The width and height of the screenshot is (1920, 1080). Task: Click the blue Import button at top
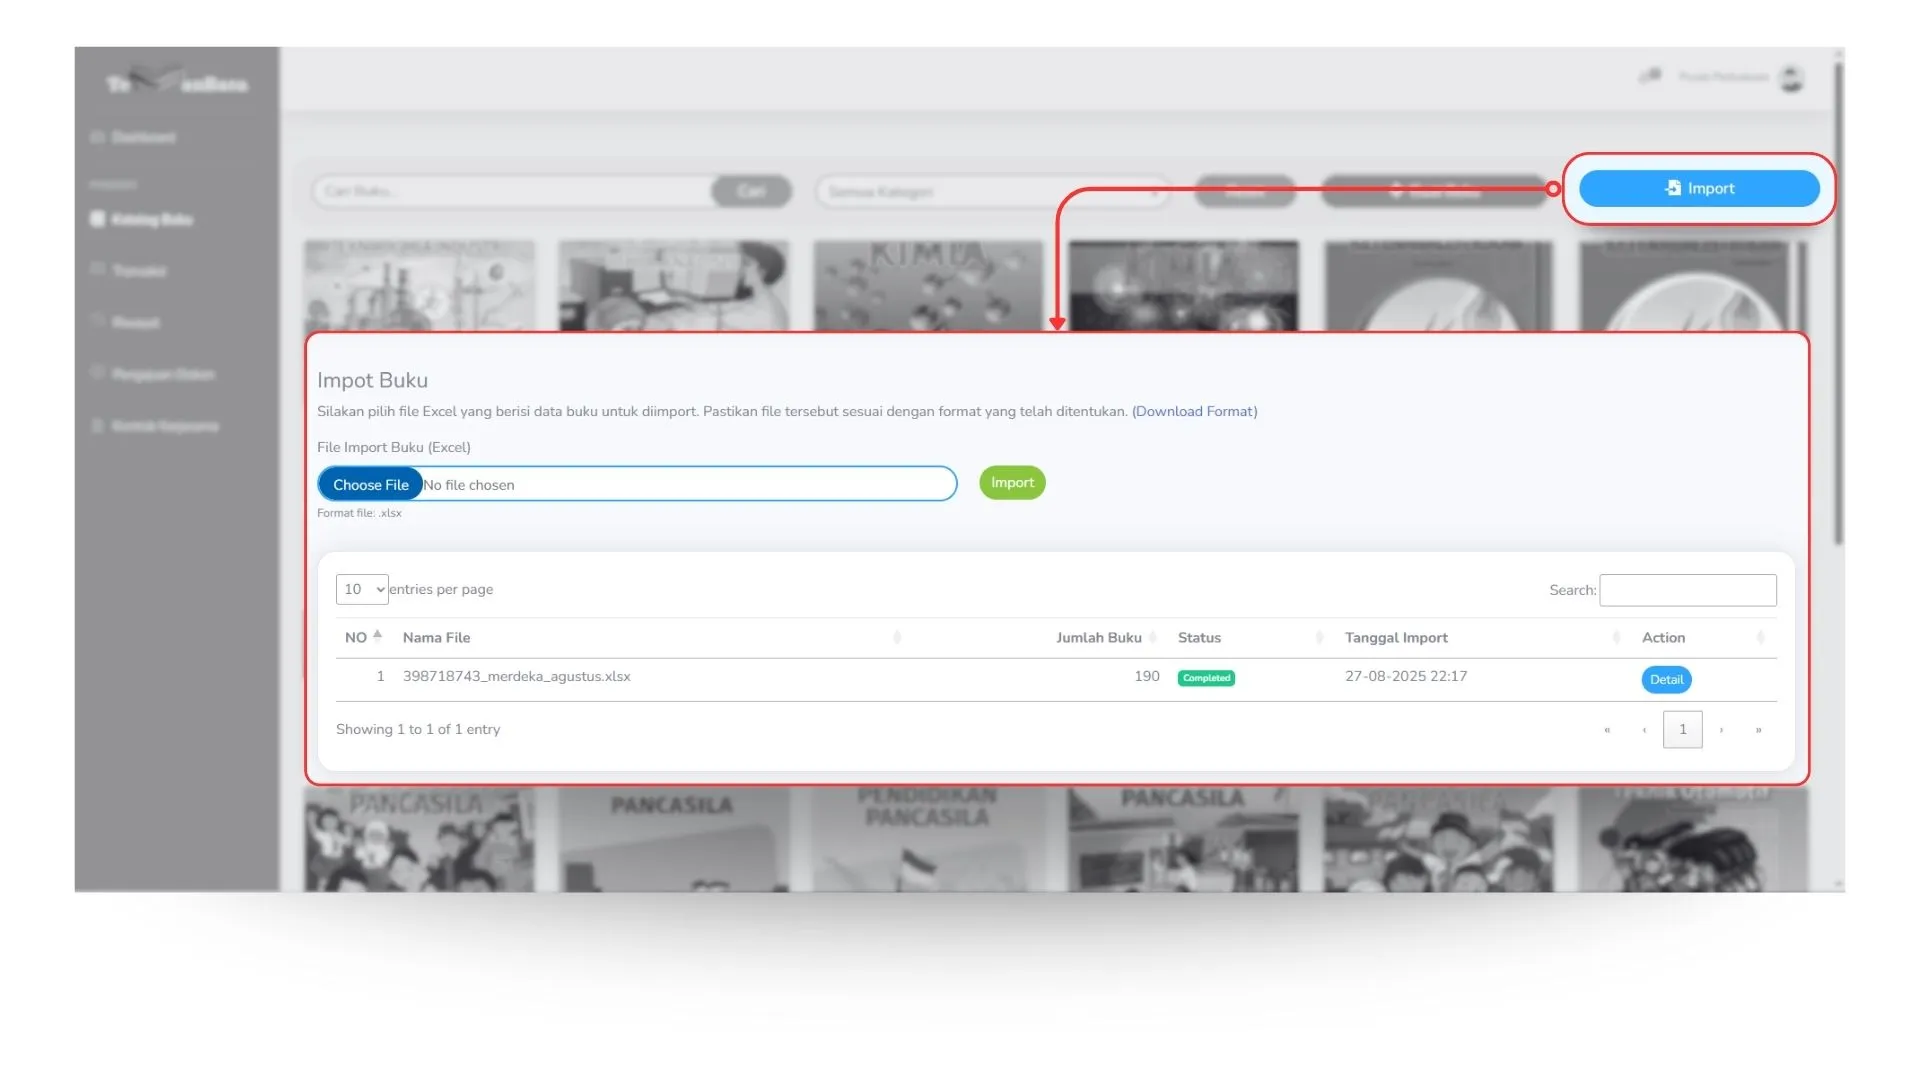[x=1699, y=188]
